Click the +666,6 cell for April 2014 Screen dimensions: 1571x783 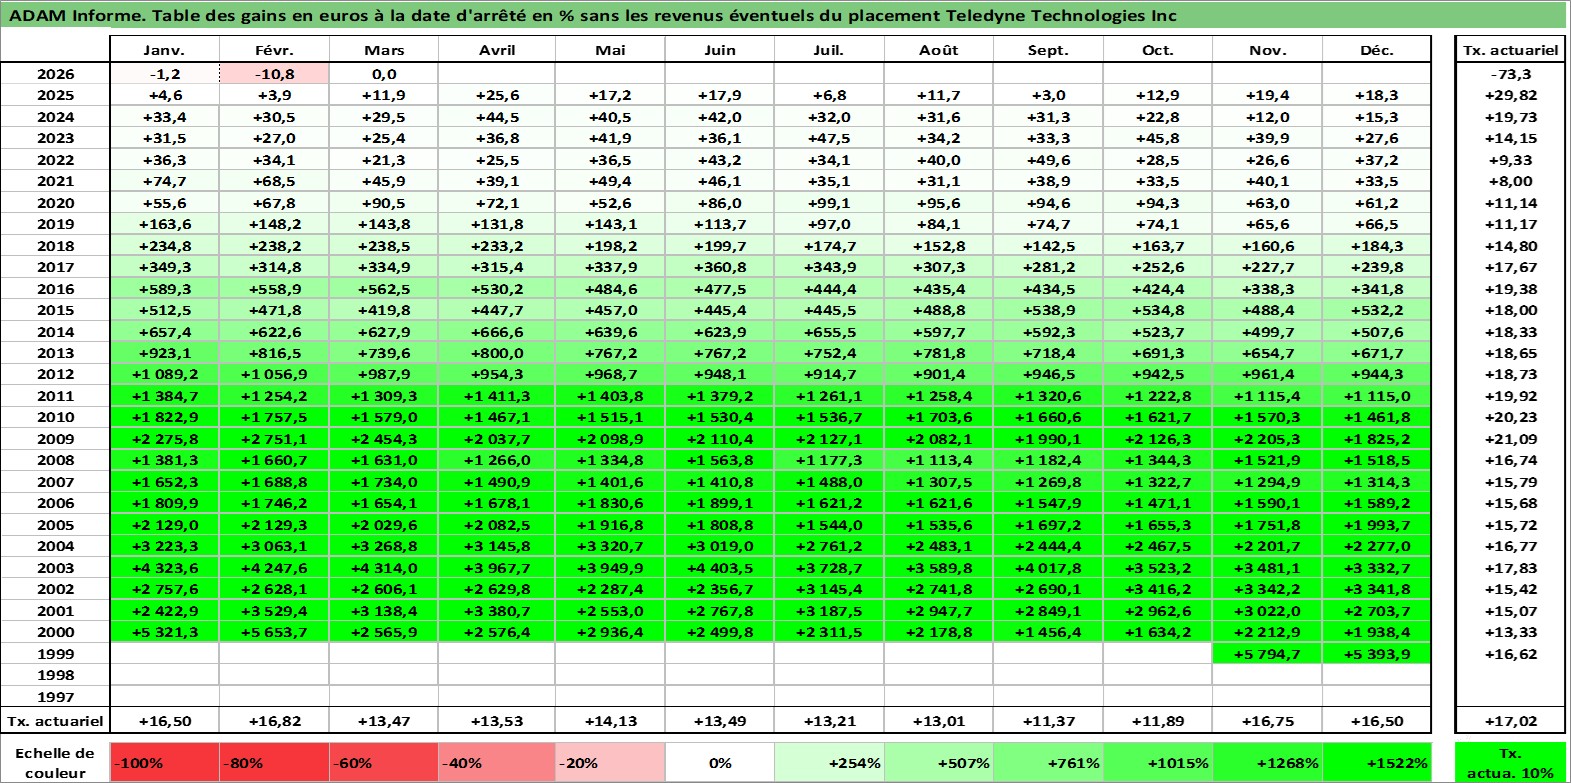[x=497, y=332]
